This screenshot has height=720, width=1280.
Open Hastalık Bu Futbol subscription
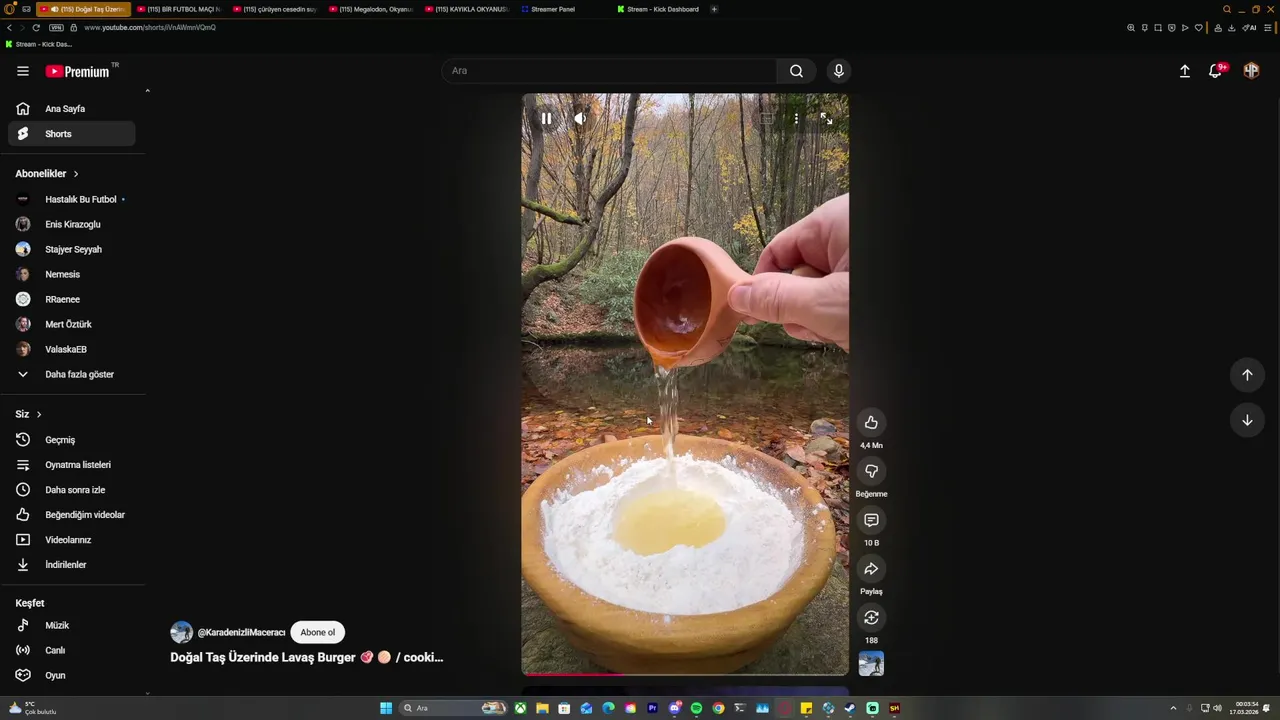[x=72, y=199]
